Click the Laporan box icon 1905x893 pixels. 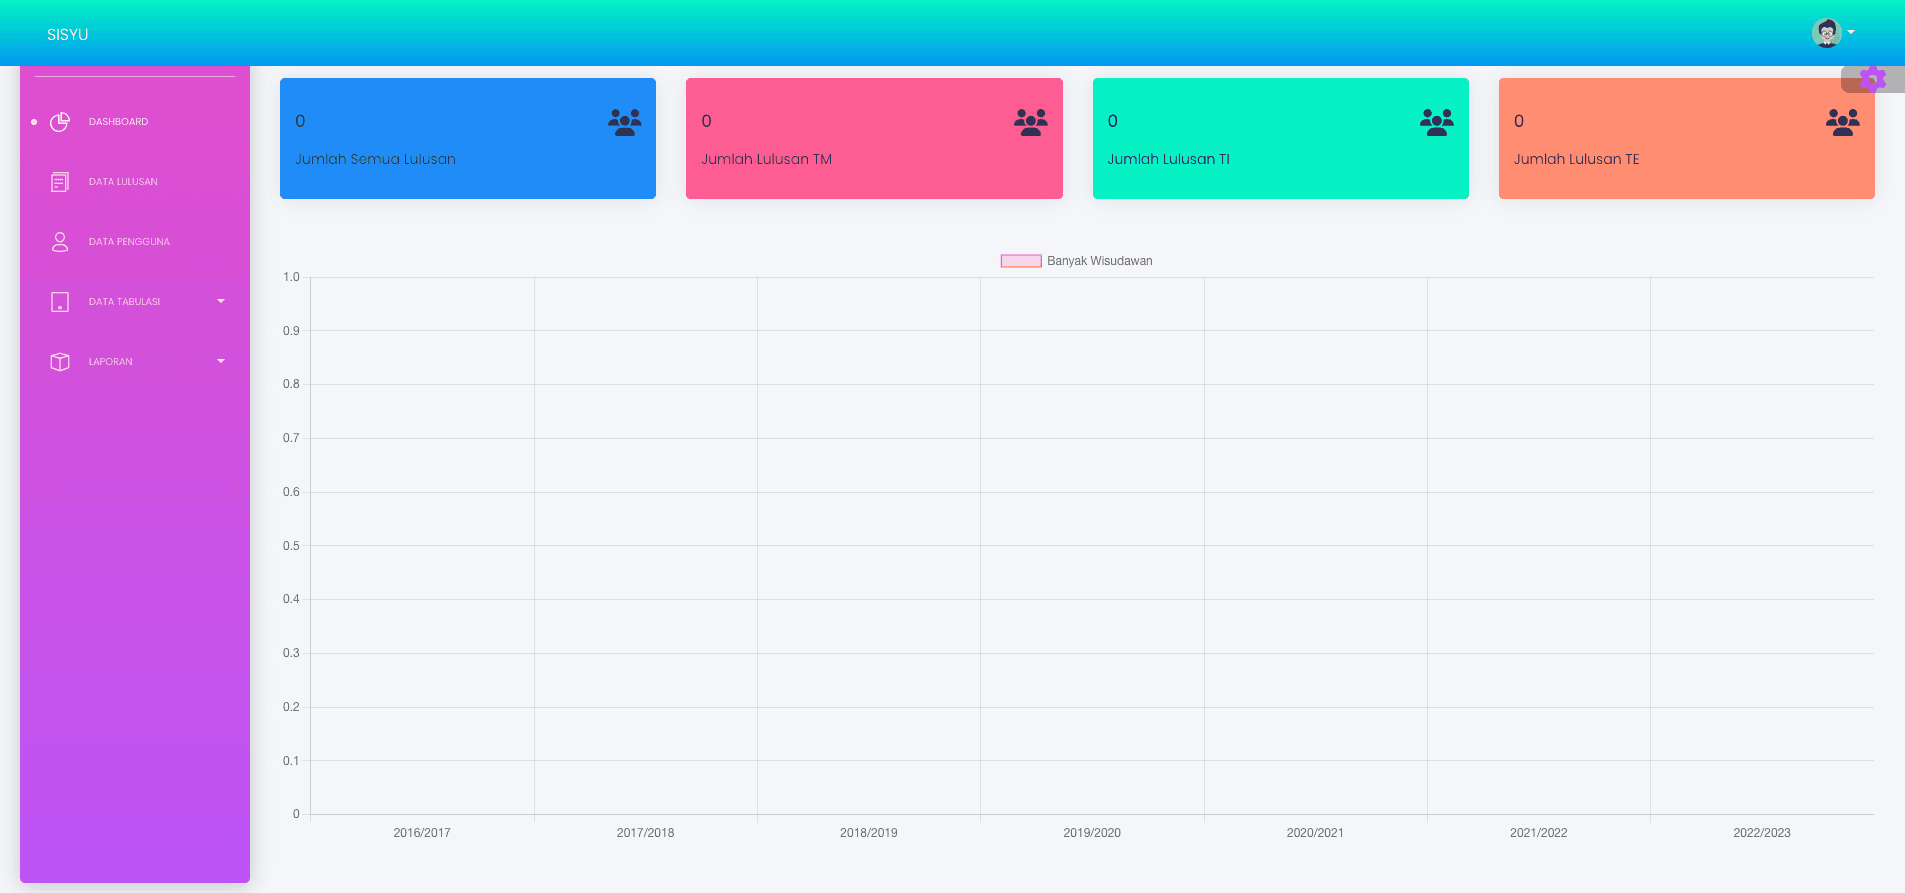tap(60, 362)
